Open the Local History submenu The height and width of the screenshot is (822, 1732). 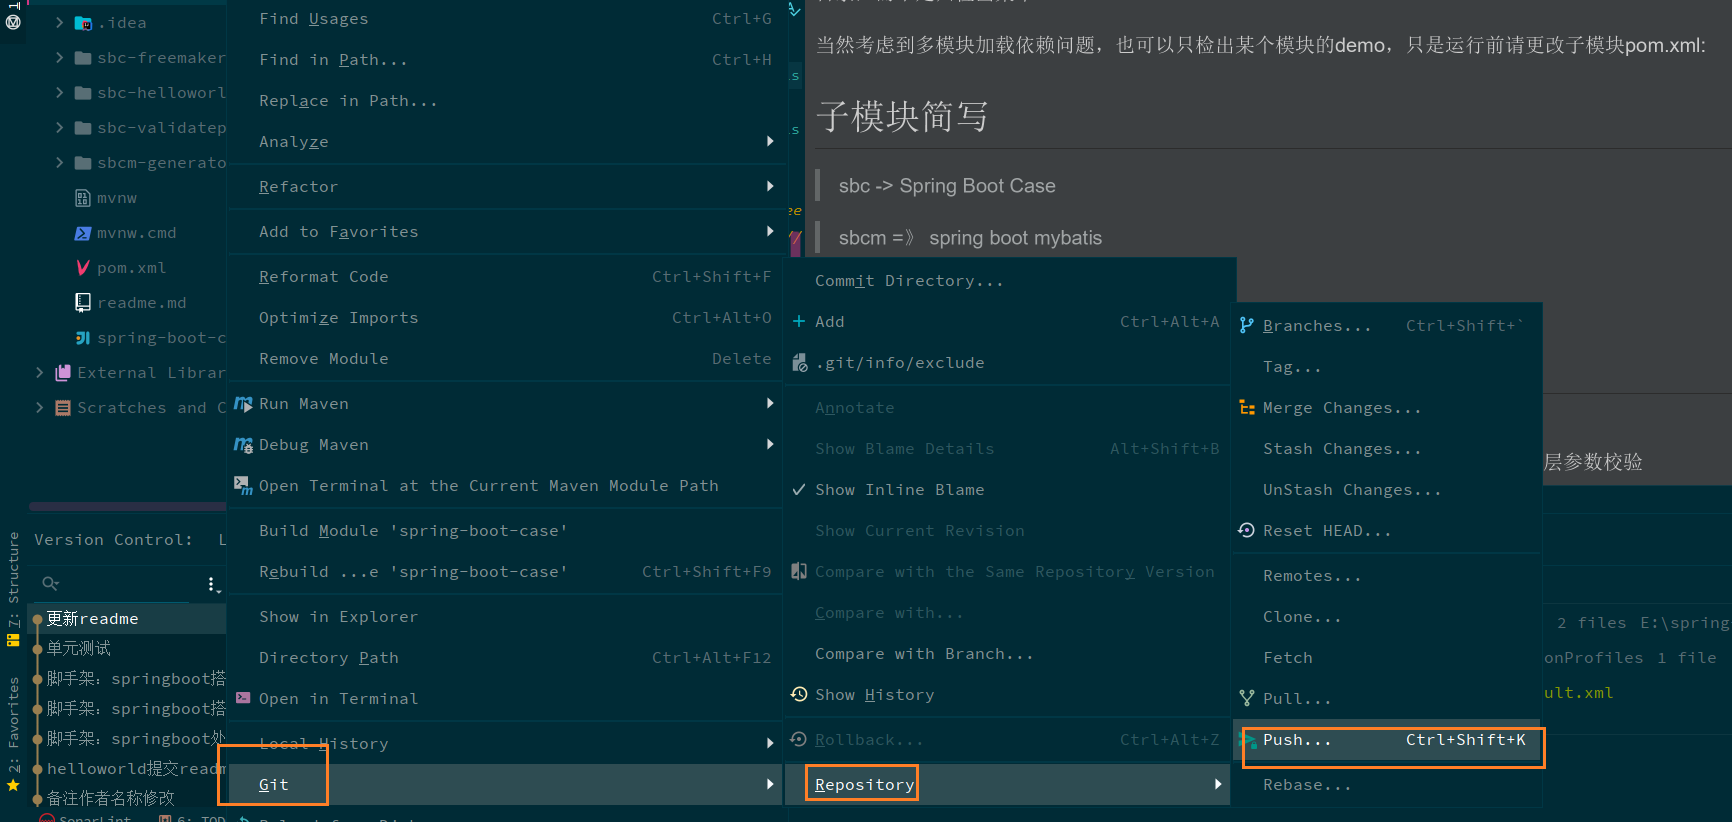(x=505, y=744)
